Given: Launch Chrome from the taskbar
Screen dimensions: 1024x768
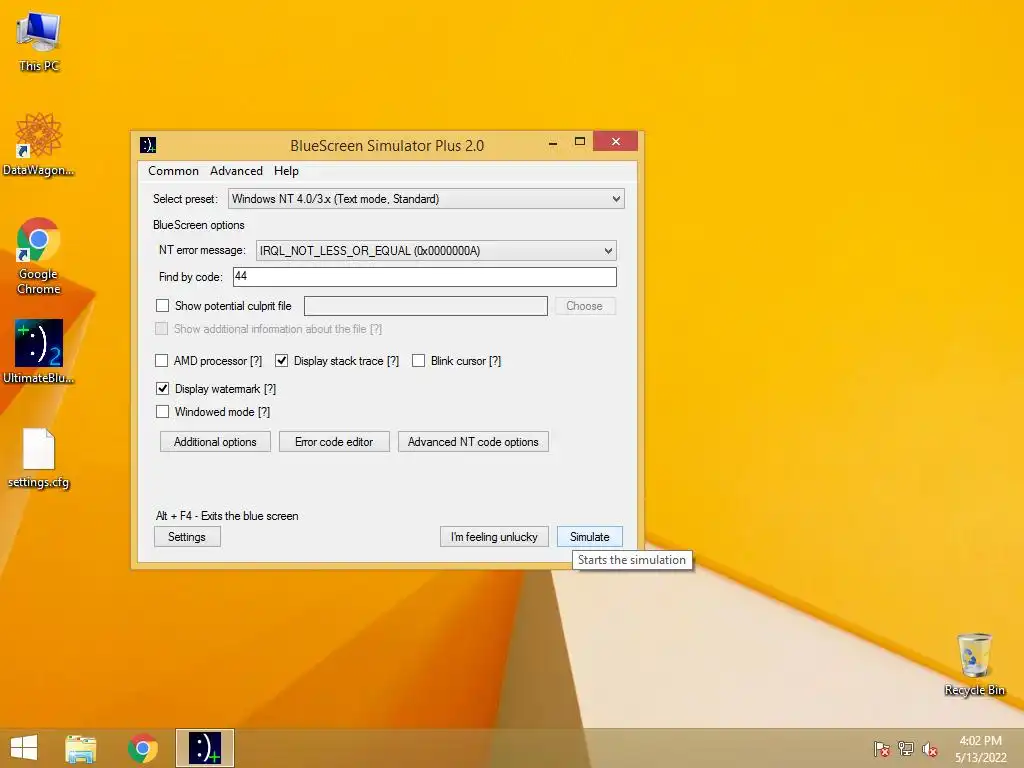Looking at the screenshot, I should [x=142, y=748].
